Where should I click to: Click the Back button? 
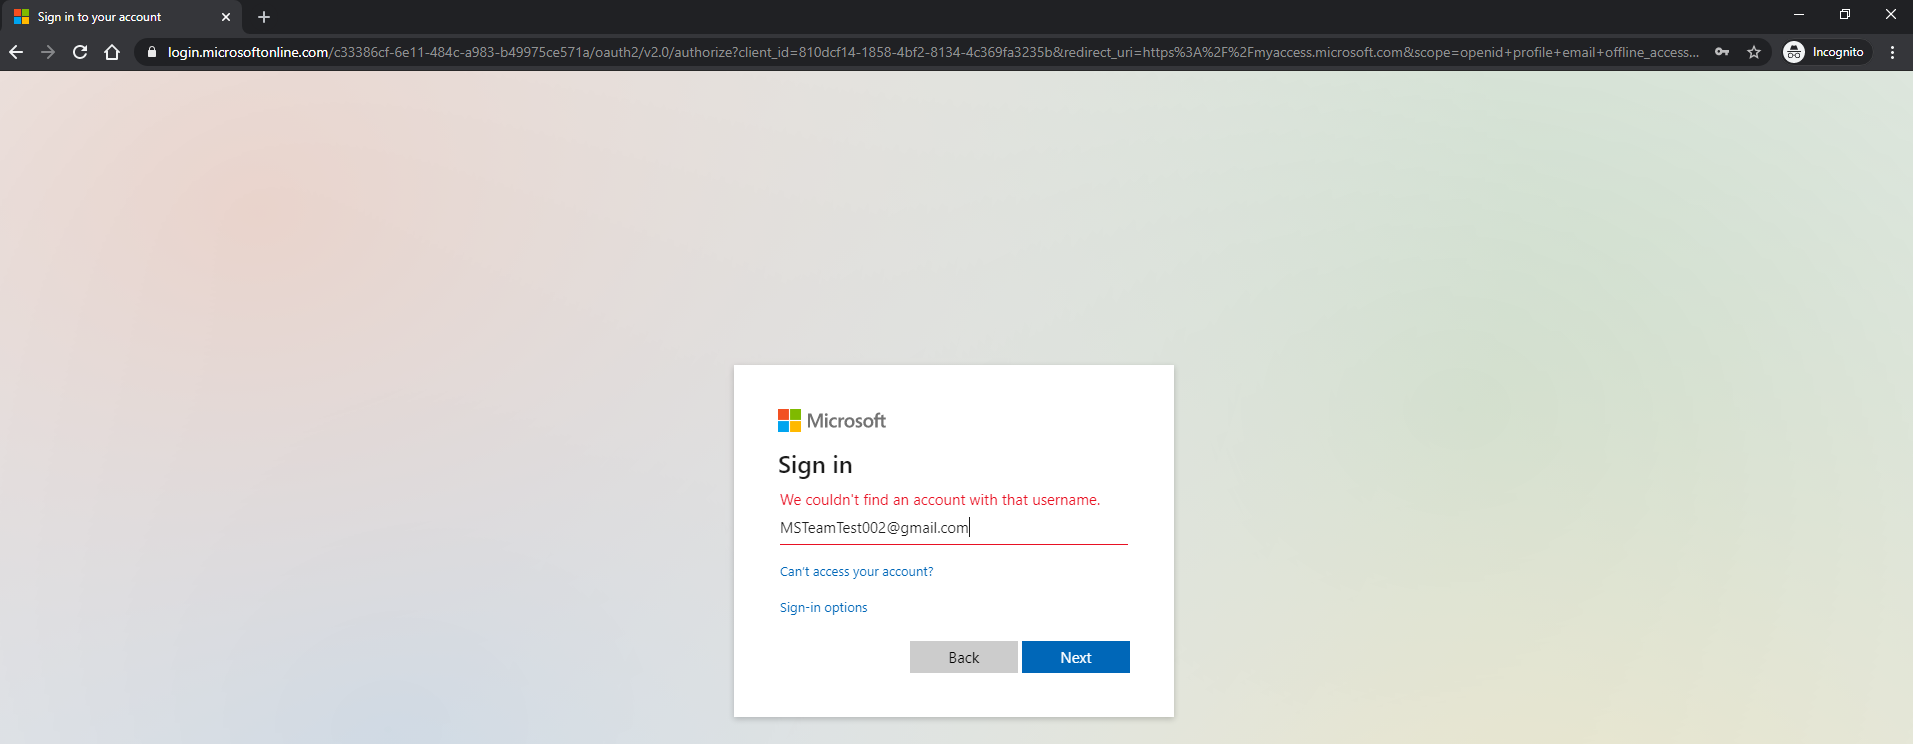click(964, 657)
